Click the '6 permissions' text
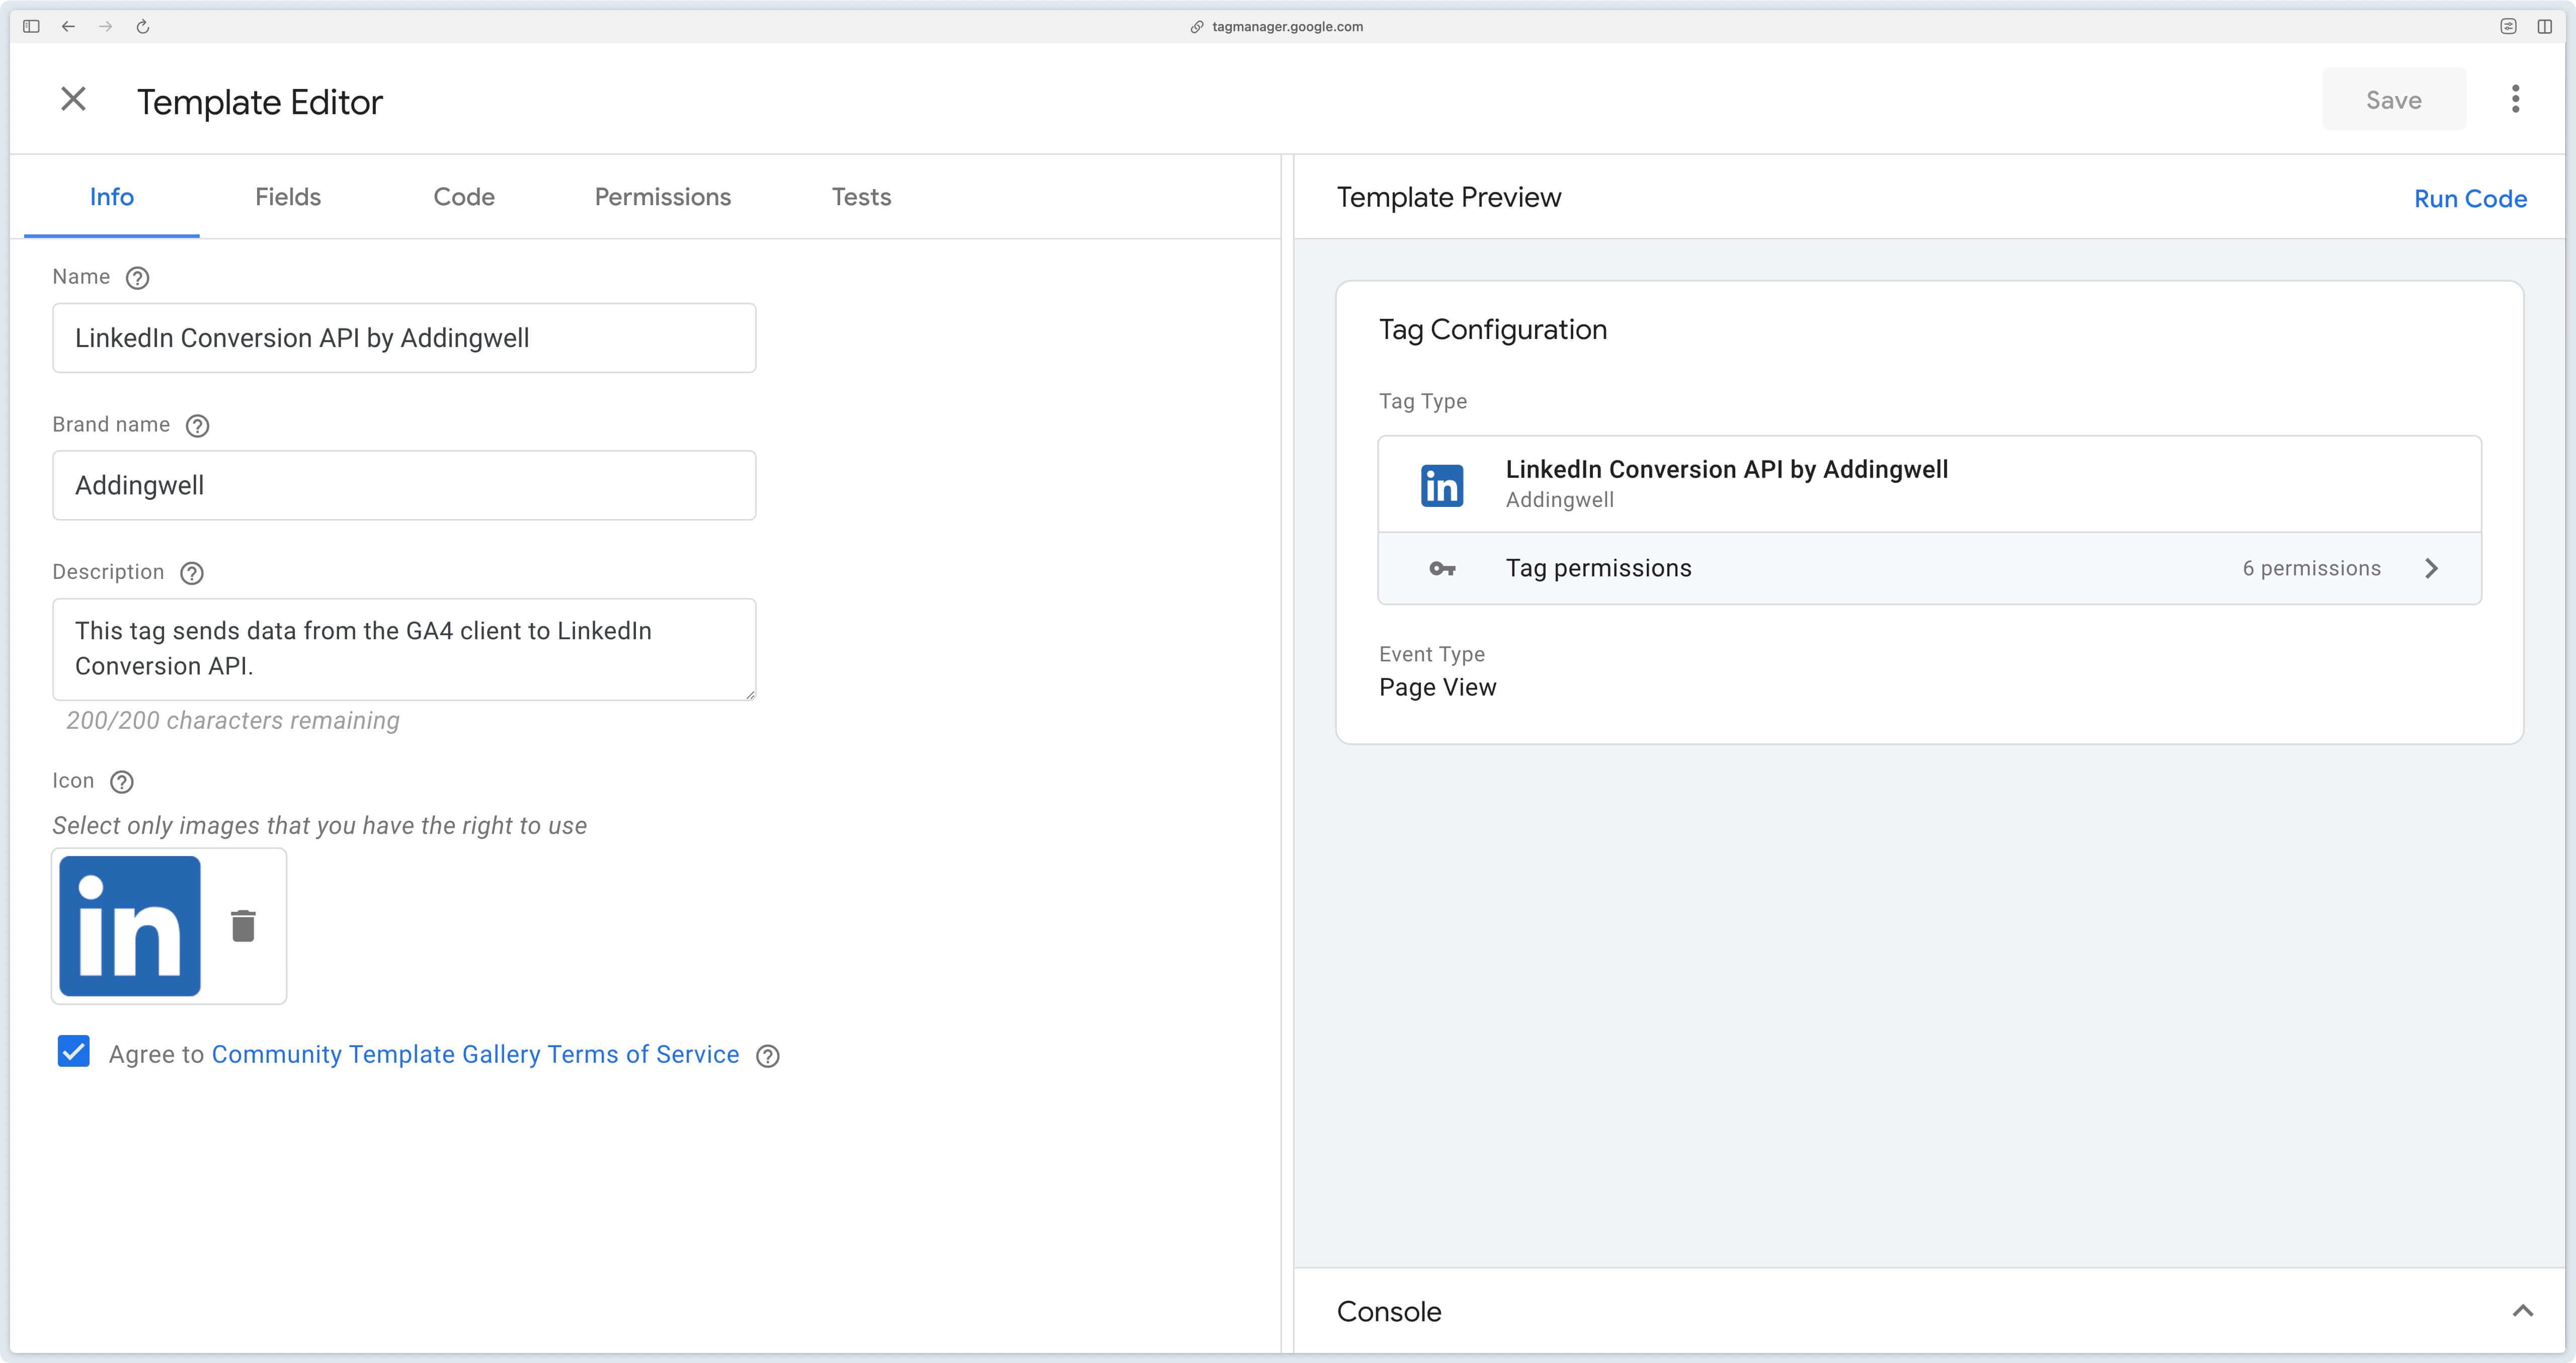Image resolution: width=2576 pixels, height=1363 pixels. (2312, 568)
